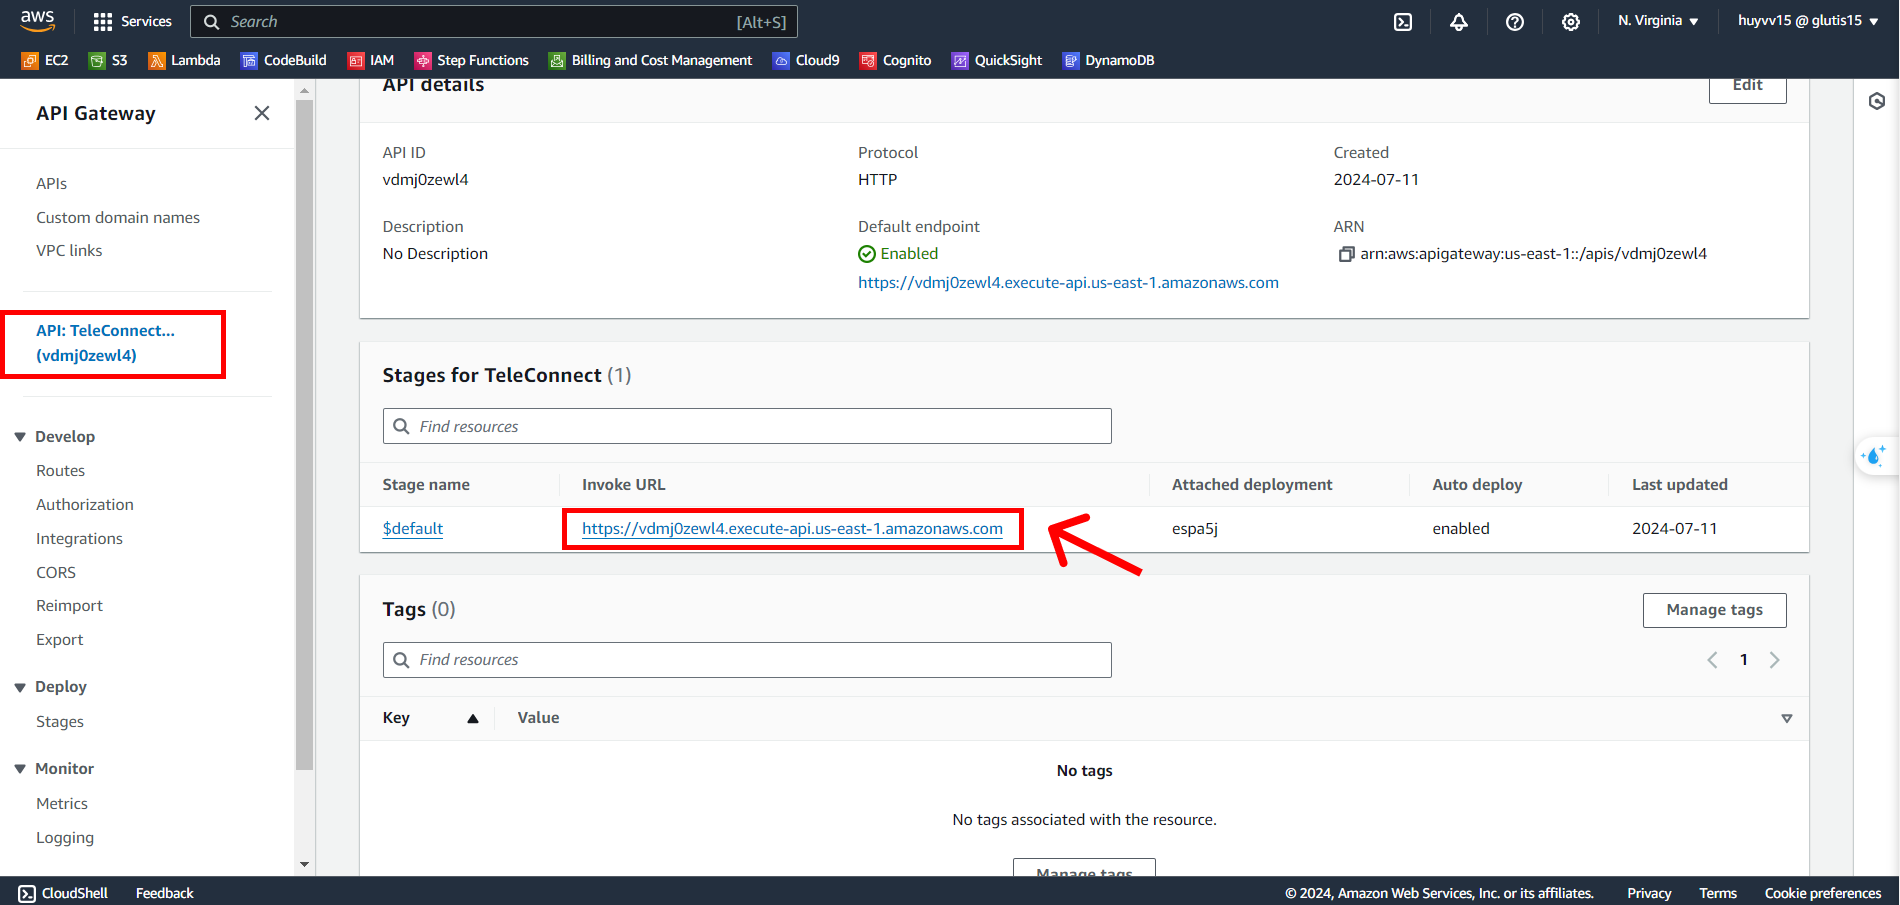Open Stages under Deploy
The width and height of the screenshot is (1900, 905).
pos(60,722)
